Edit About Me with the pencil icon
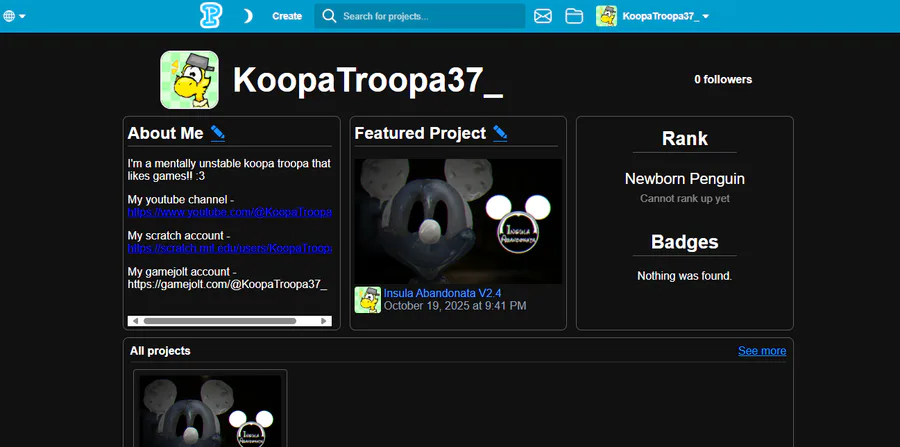Viewport: 900px width, 447px height. pyautogui.click(x=218, y=133)
